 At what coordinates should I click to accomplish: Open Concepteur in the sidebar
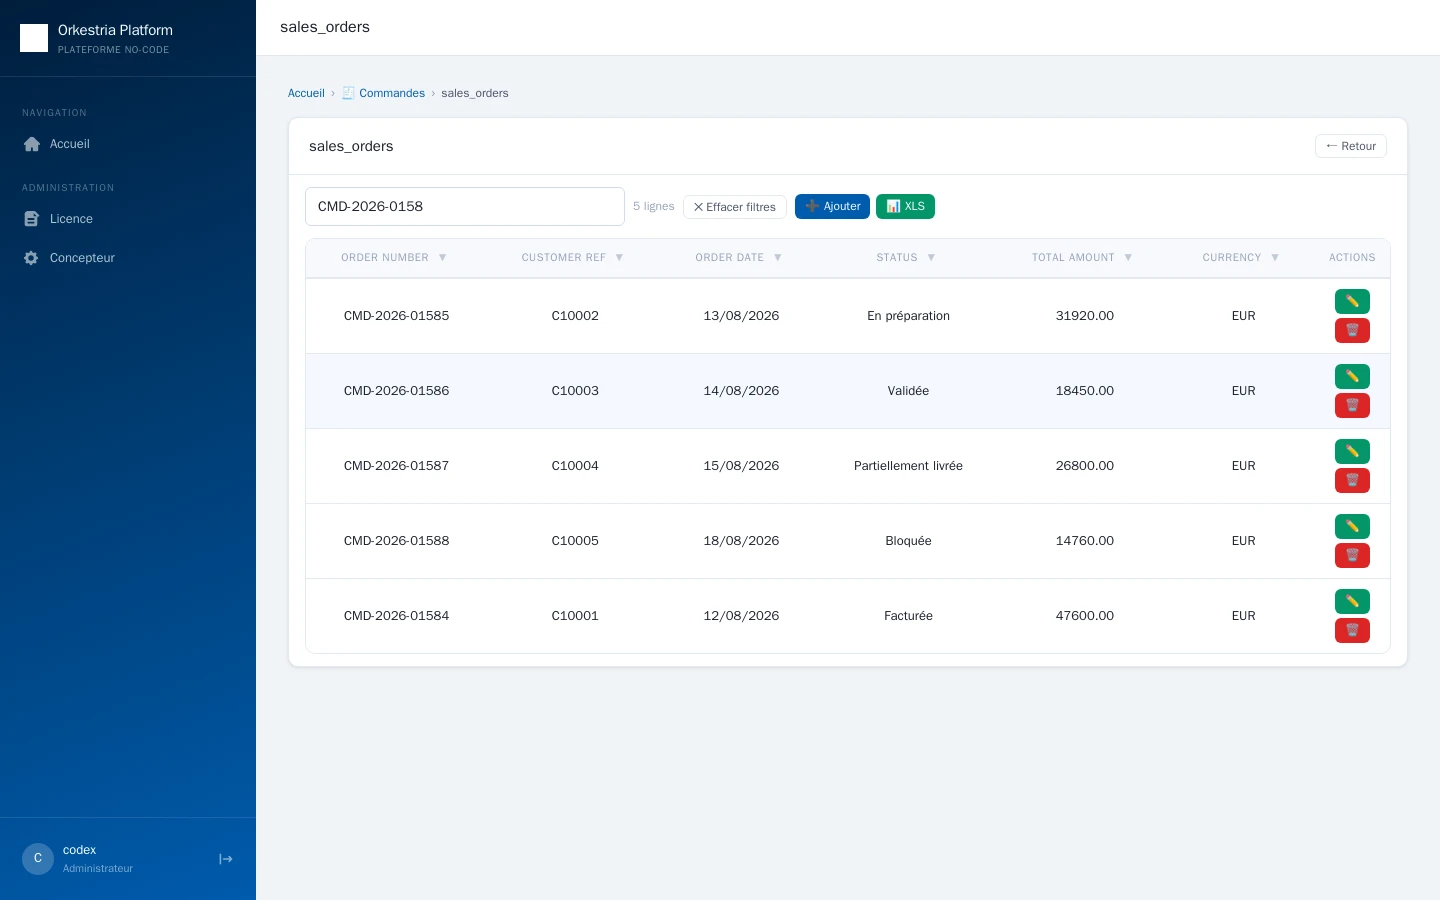[x=128, y=258]
